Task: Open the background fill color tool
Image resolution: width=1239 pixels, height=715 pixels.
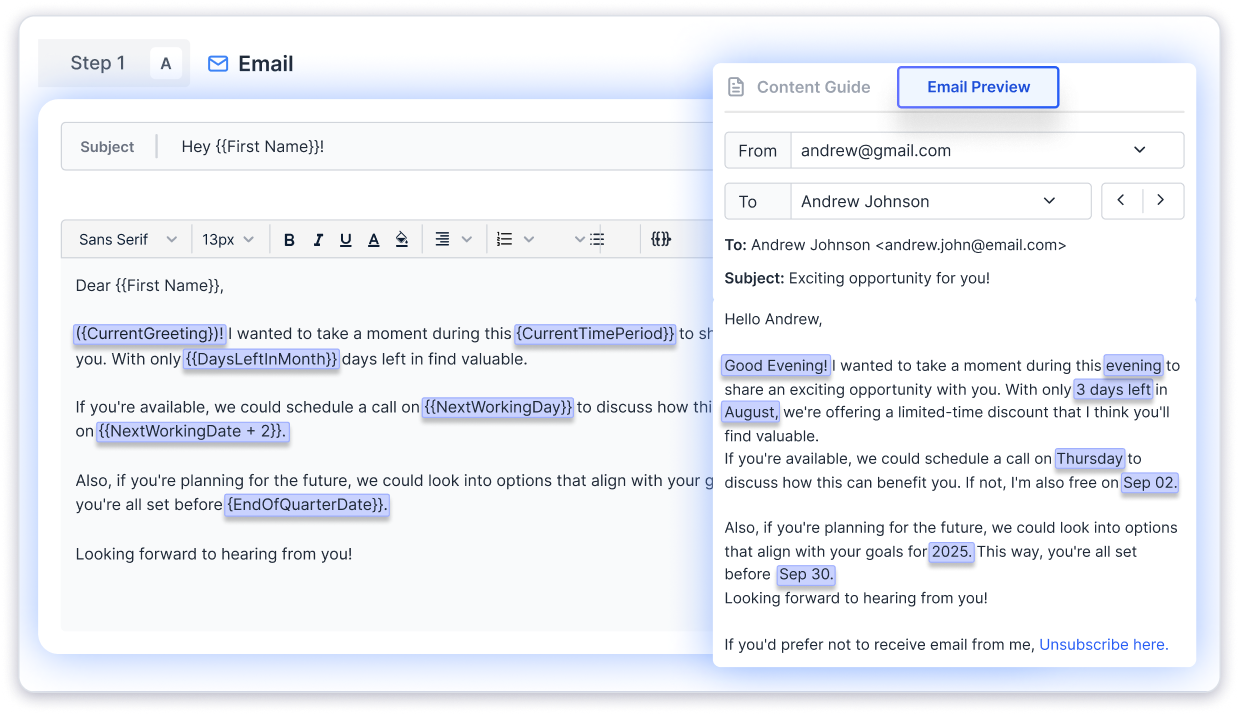Action: 402,240
